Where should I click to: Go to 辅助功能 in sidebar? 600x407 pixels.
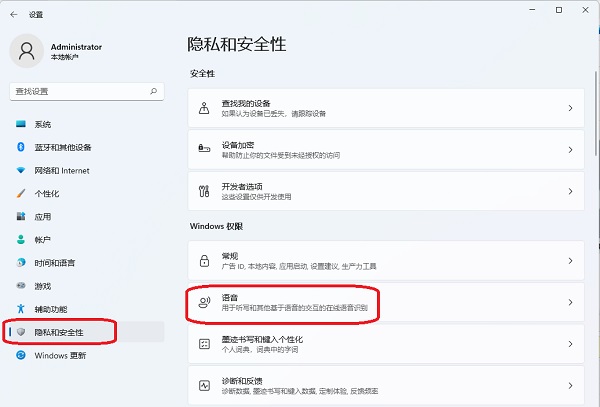coord(52,309)
